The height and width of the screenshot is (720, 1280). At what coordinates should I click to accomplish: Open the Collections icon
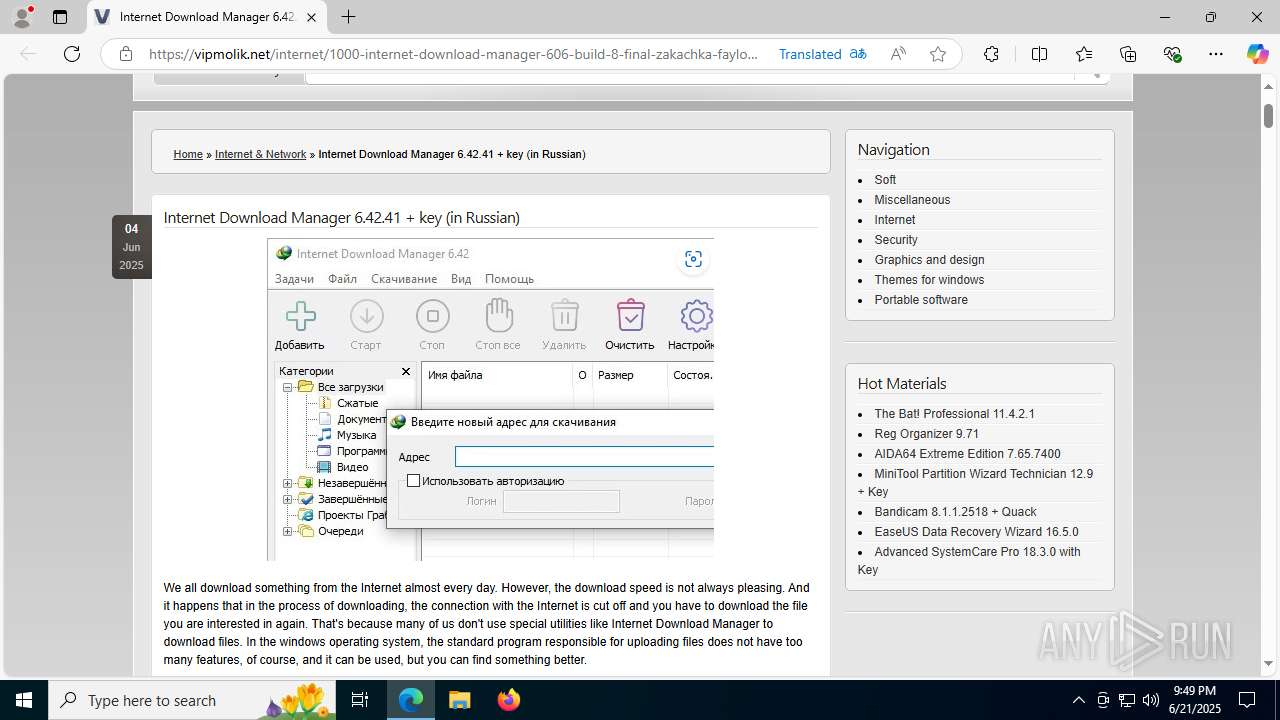(x=1128, y=54)
